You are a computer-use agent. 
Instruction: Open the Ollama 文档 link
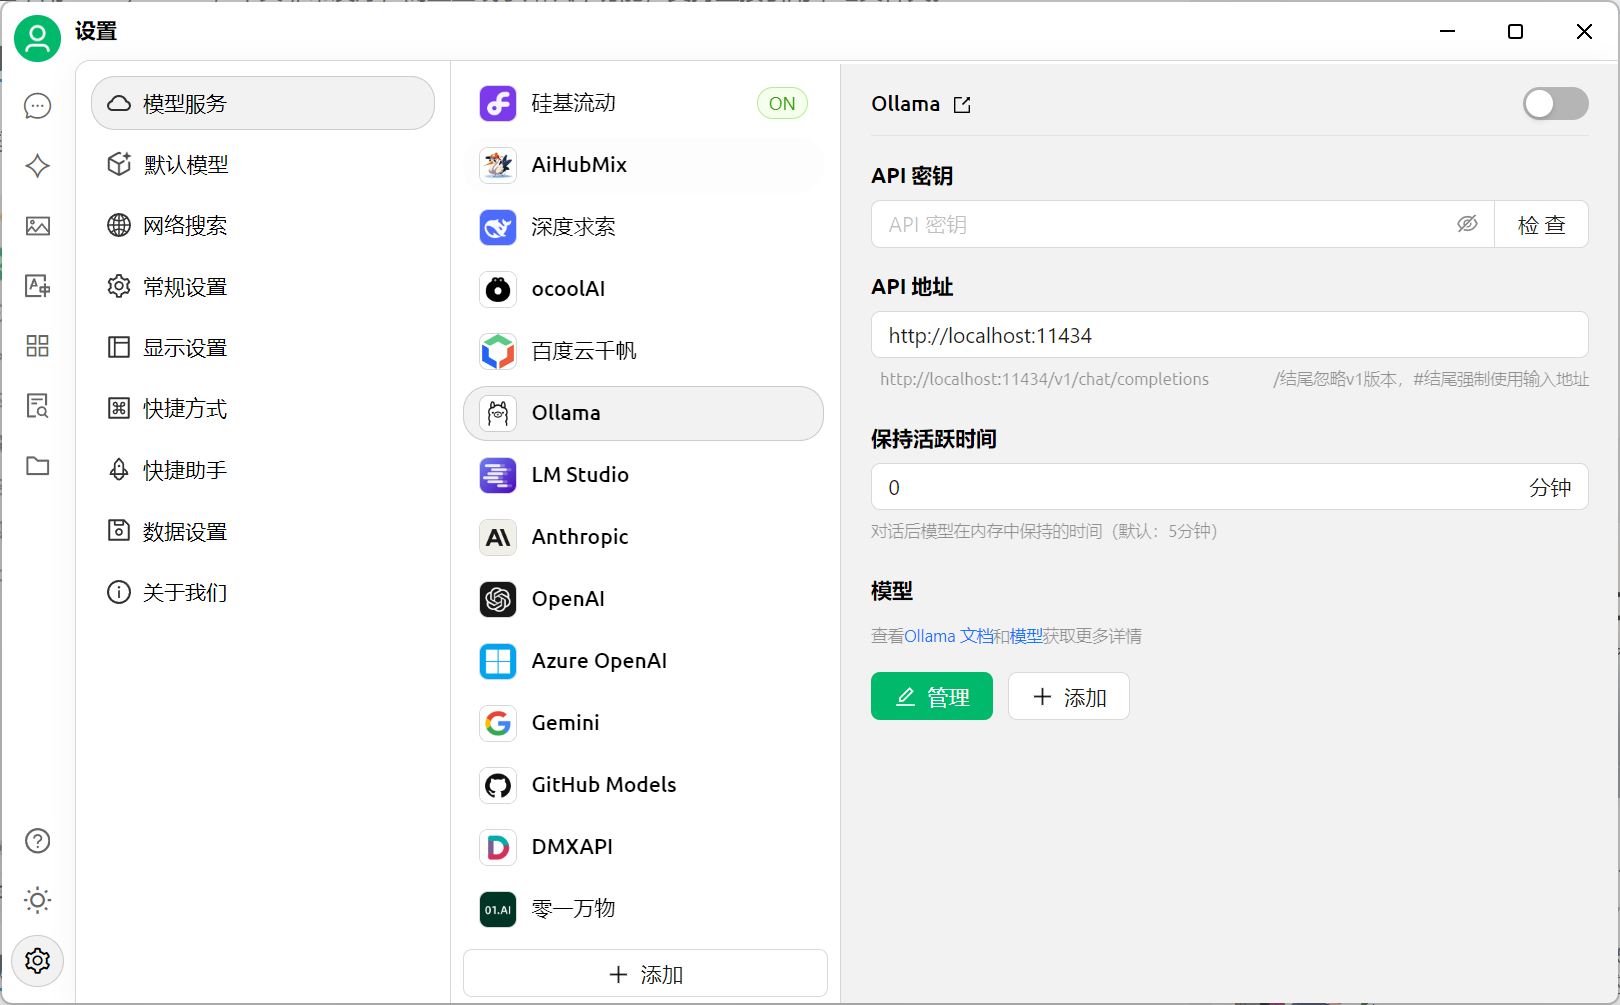coord(949,636)
